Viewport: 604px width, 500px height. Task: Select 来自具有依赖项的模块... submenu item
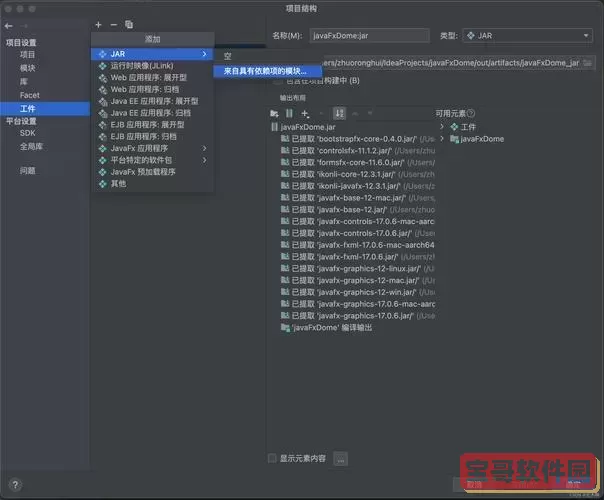268,71
